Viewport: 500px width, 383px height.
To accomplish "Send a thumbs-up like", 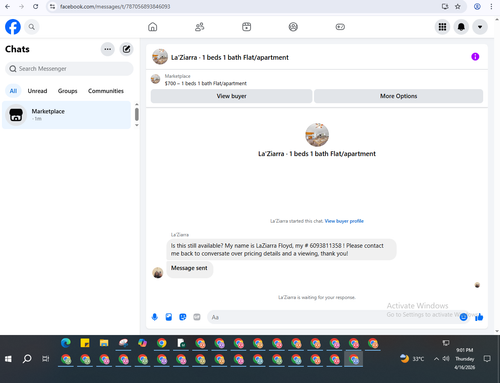I will (479, 317).
